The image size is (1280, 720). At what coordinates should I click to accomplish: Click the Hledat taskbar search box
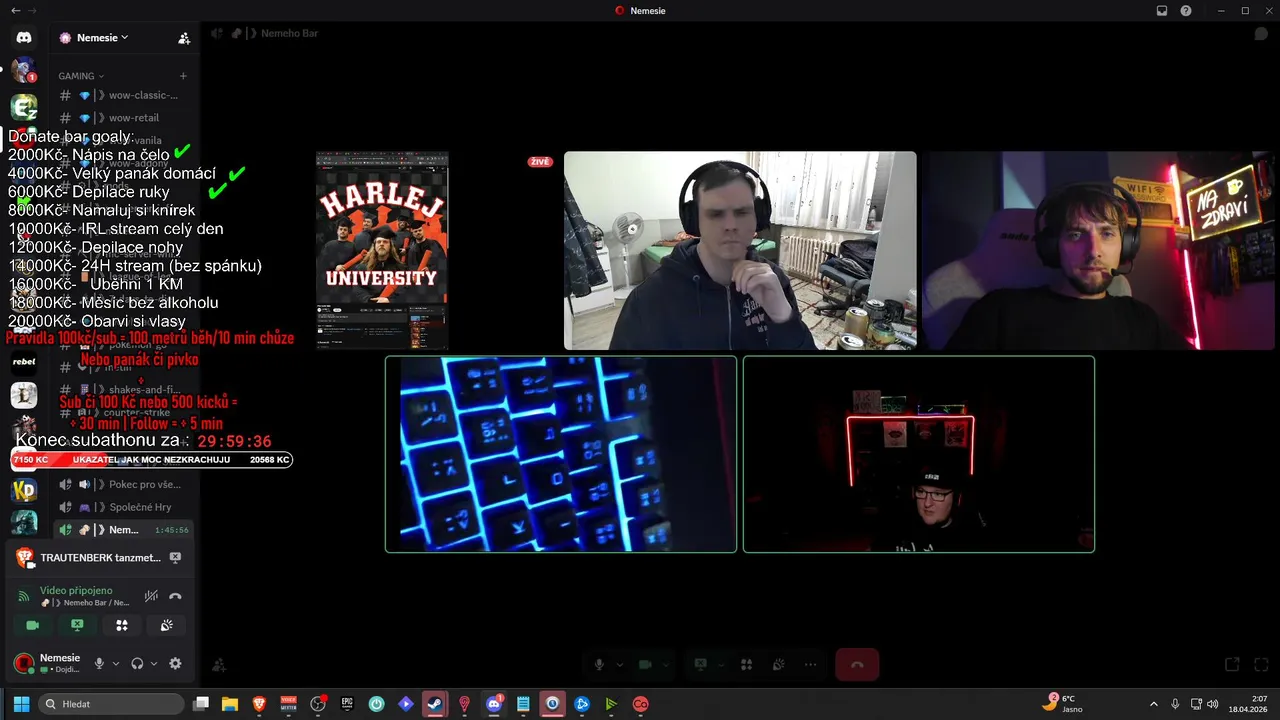(x=112, y=704)
